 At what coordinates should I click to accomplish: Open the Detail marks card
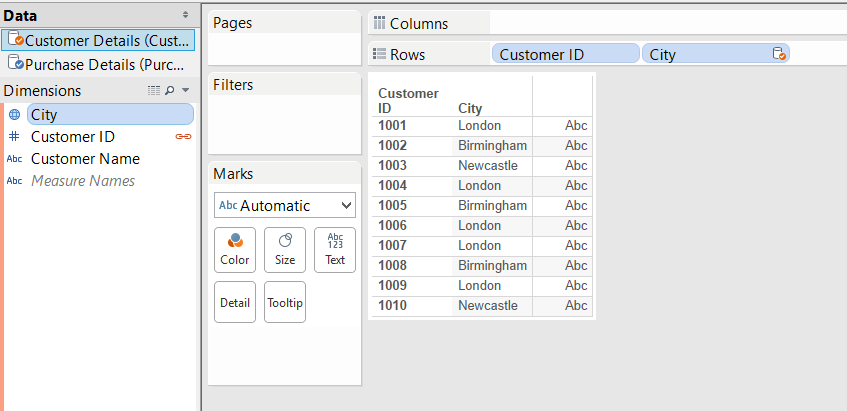click(234, 302)
